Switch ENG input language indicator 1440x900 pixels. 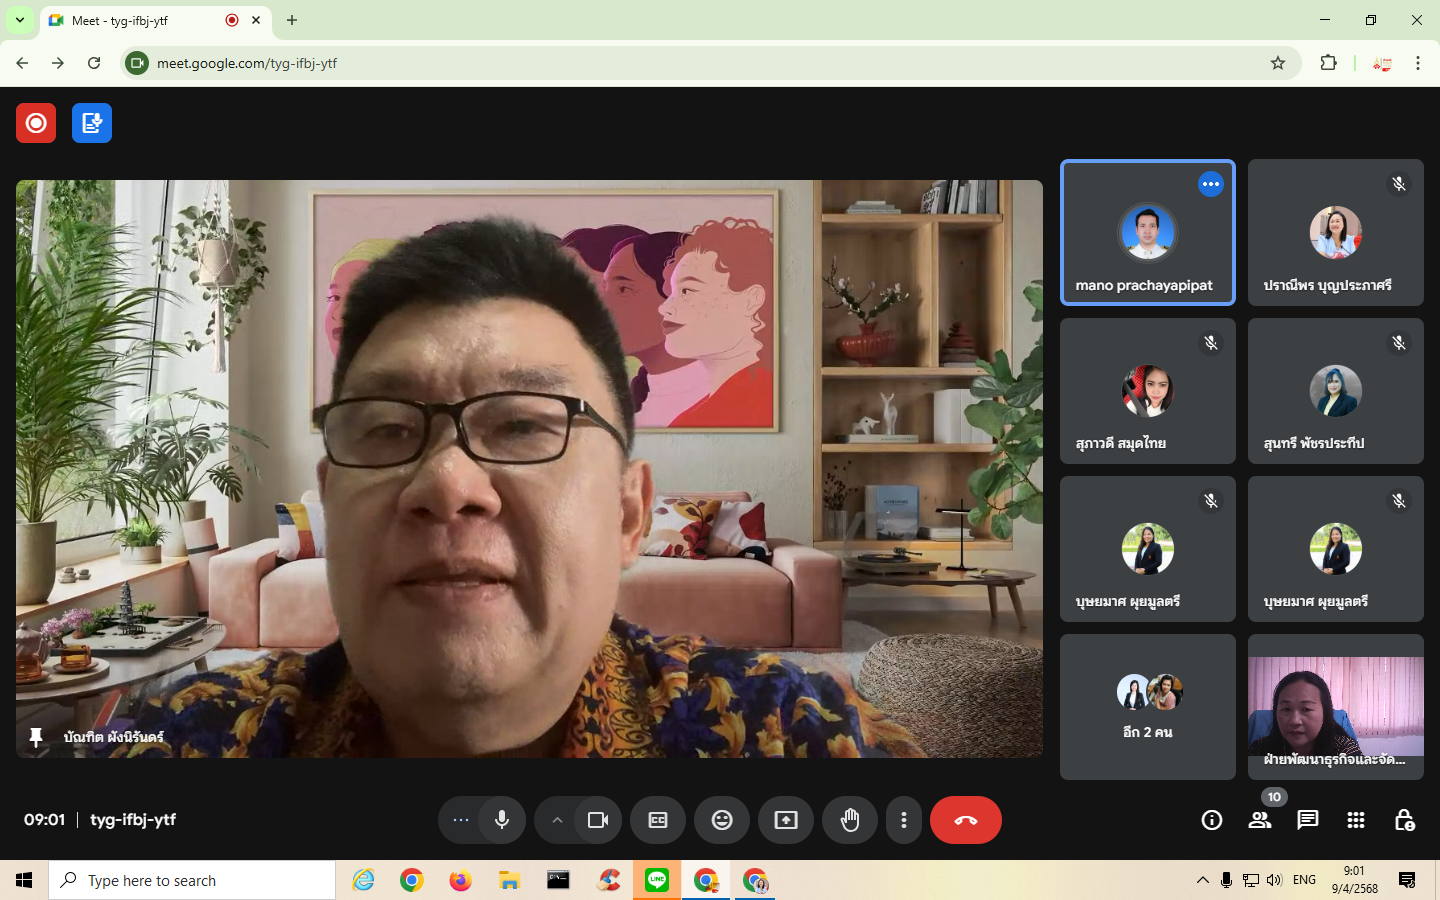(x=1304, y=880)
